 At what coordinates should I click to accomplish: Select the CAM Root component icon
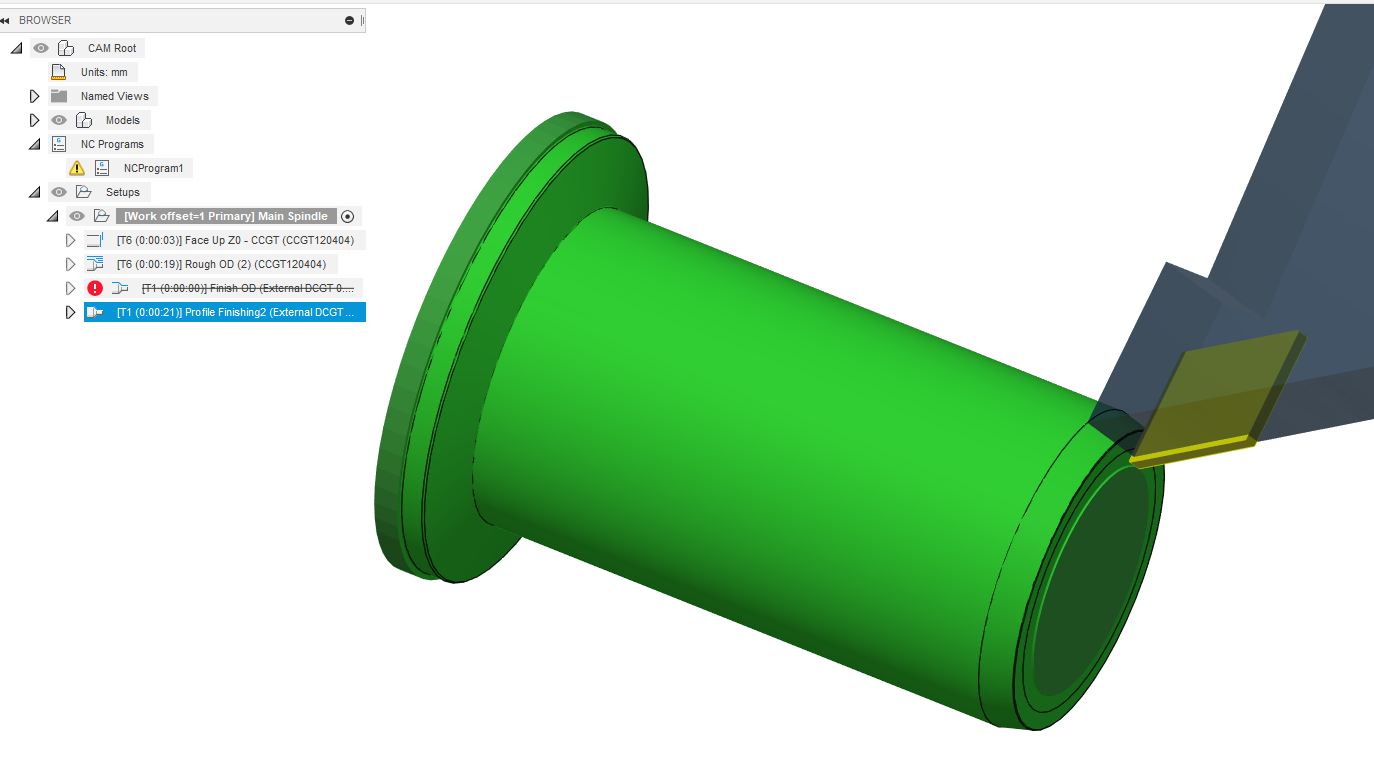coord(67,47)
